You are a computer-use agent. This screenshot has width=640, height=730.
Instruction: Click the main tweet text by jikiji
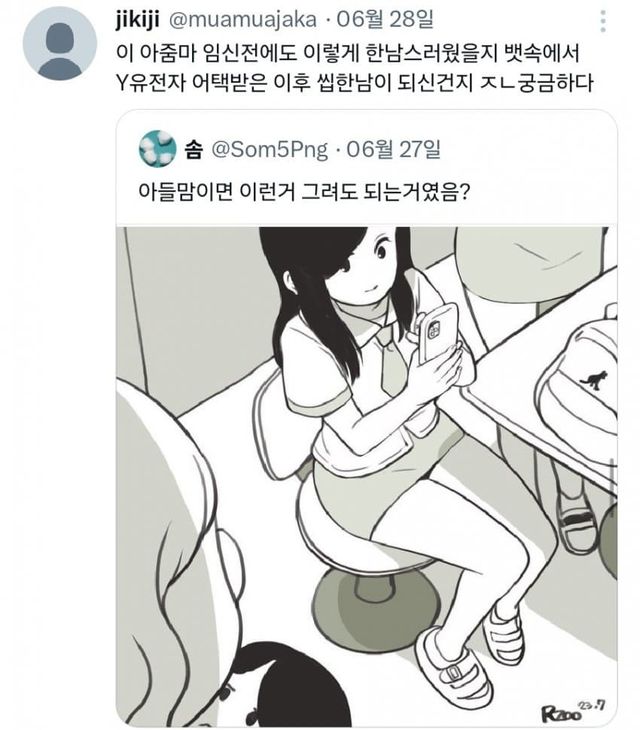pyautogui.click(x=354, y=68)
